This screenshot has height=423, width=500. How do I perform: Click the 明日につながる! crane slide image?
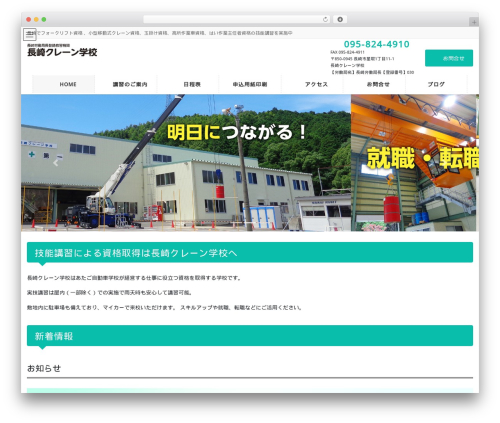click(x=186, y=163)
